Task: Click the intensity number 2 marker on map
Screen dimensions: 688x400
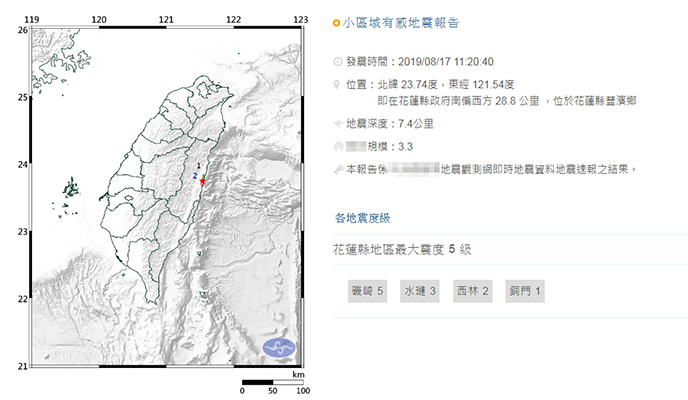Action: tap(195, 175)
